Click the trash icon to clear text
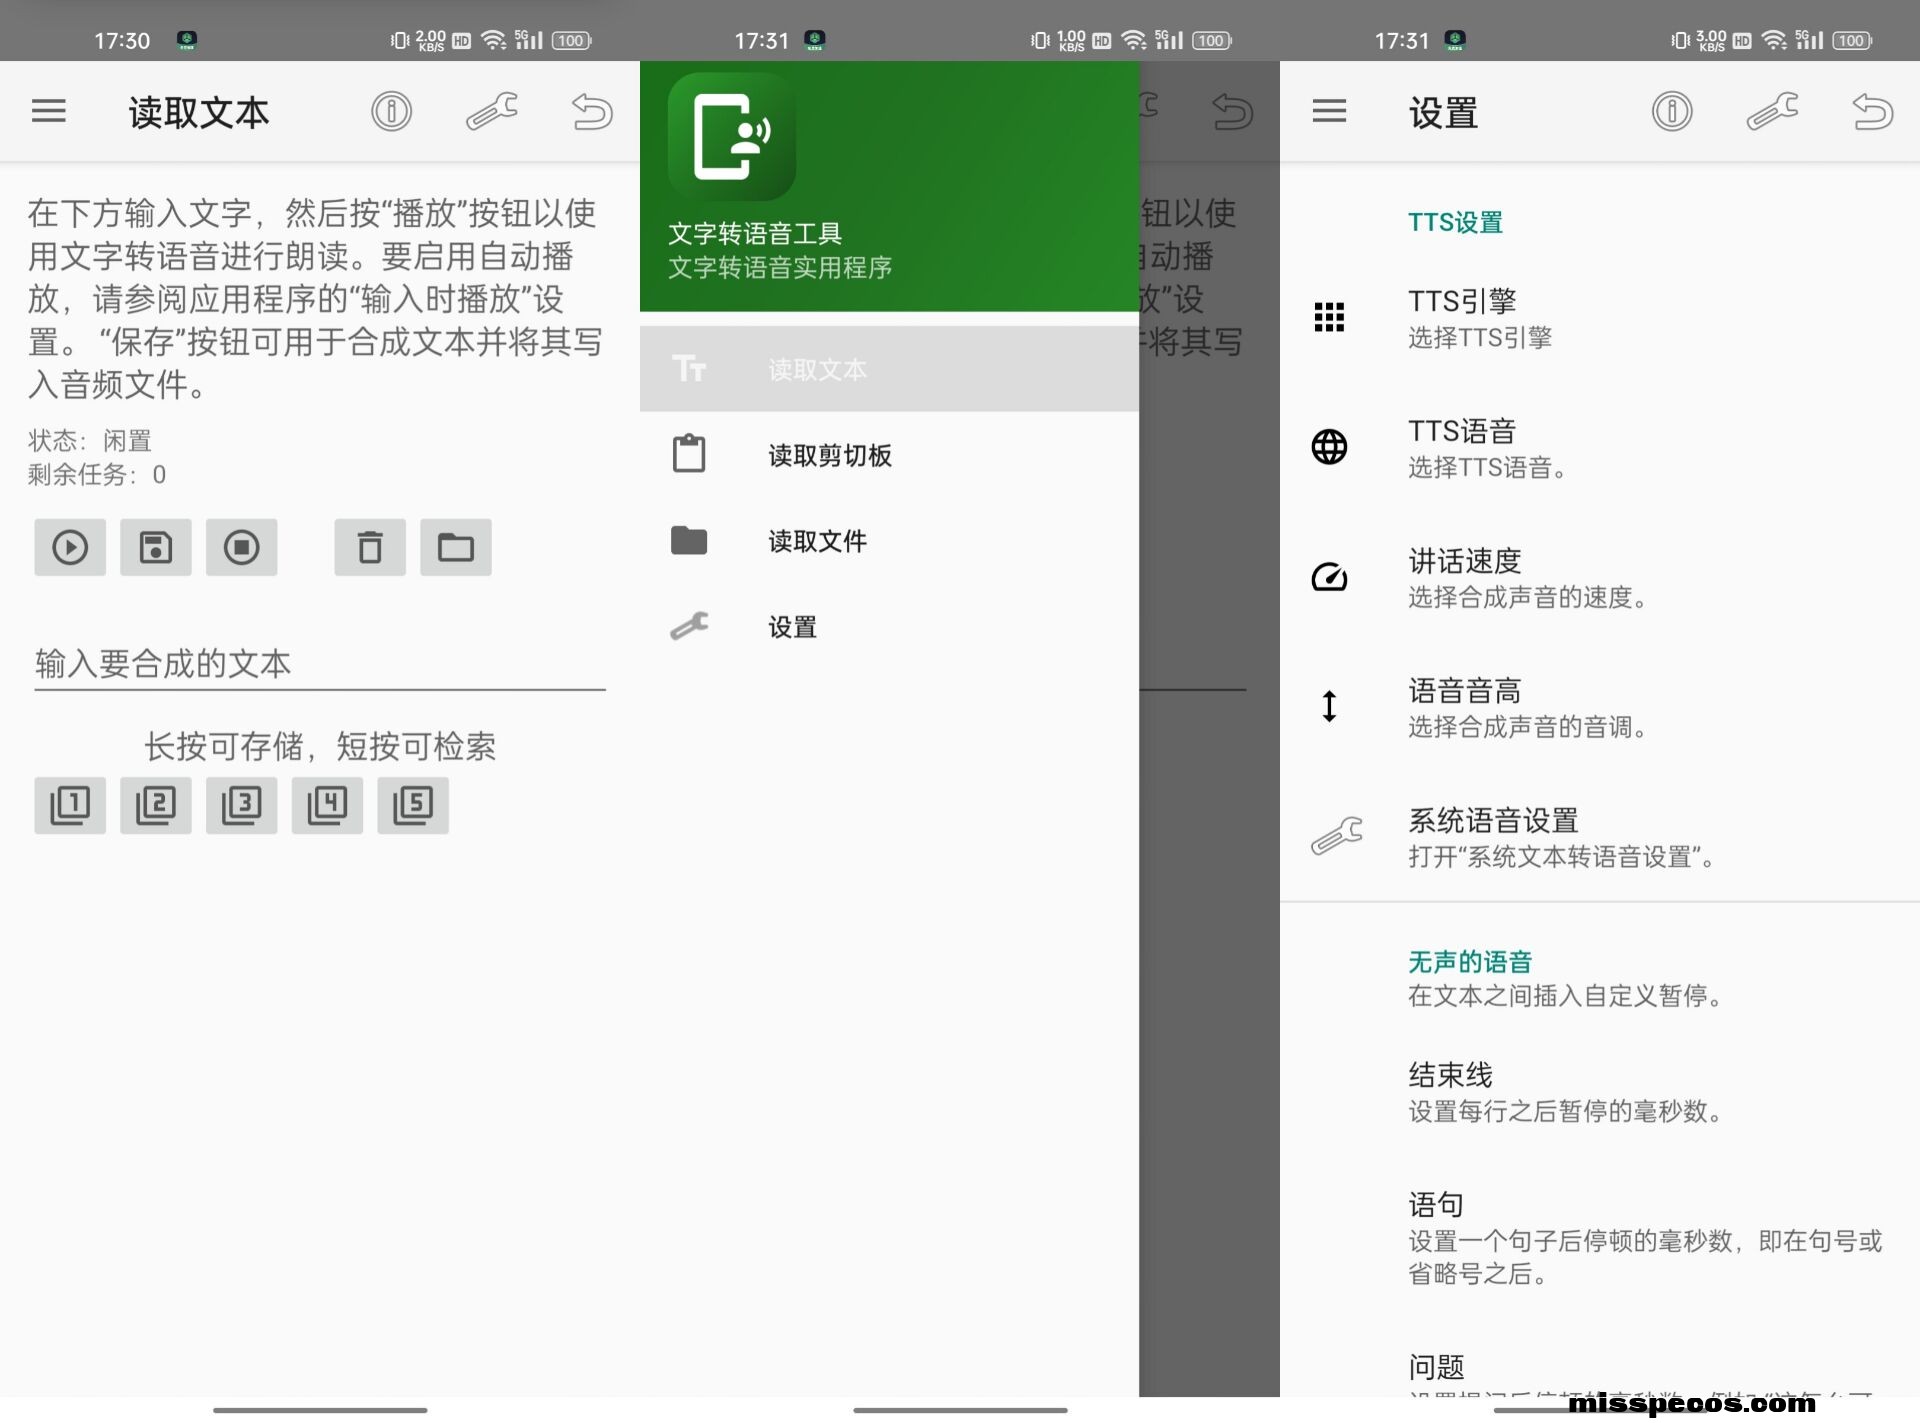Viewport: 1920px width, 1423px height. pyautogui.click(x=370, y=547)
